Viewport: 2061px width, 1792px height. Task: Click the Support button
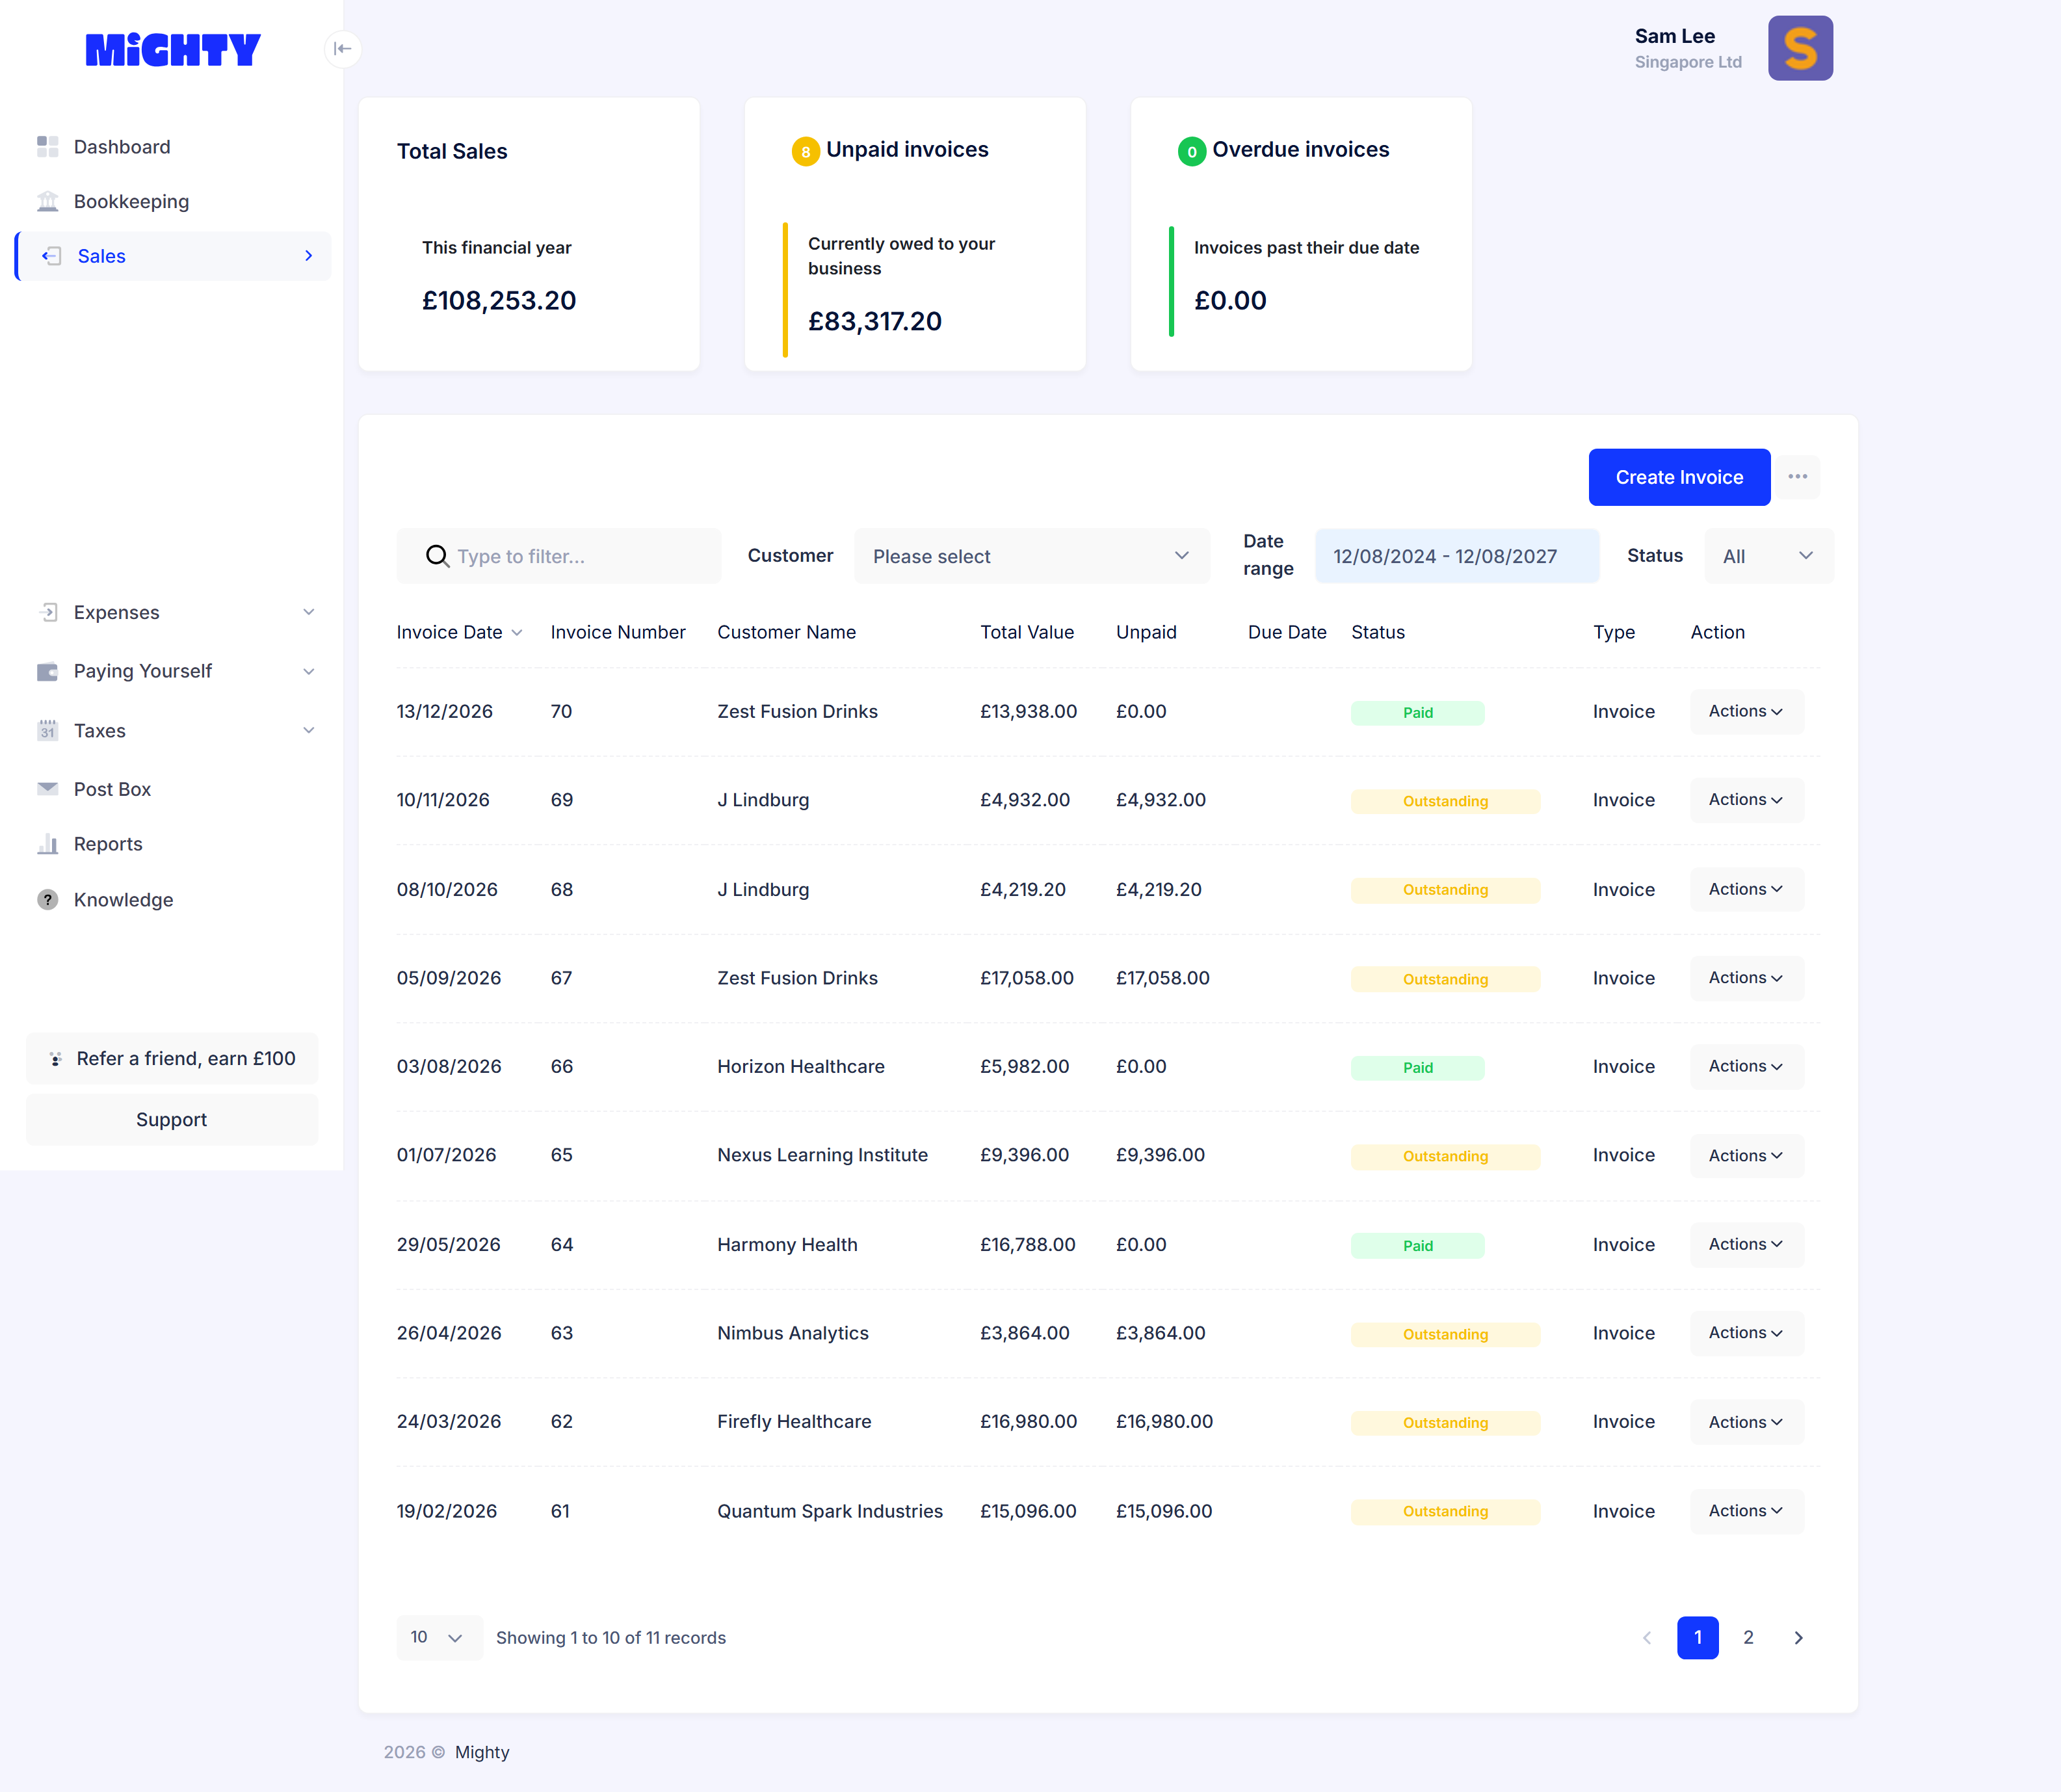pos(172,1119)
